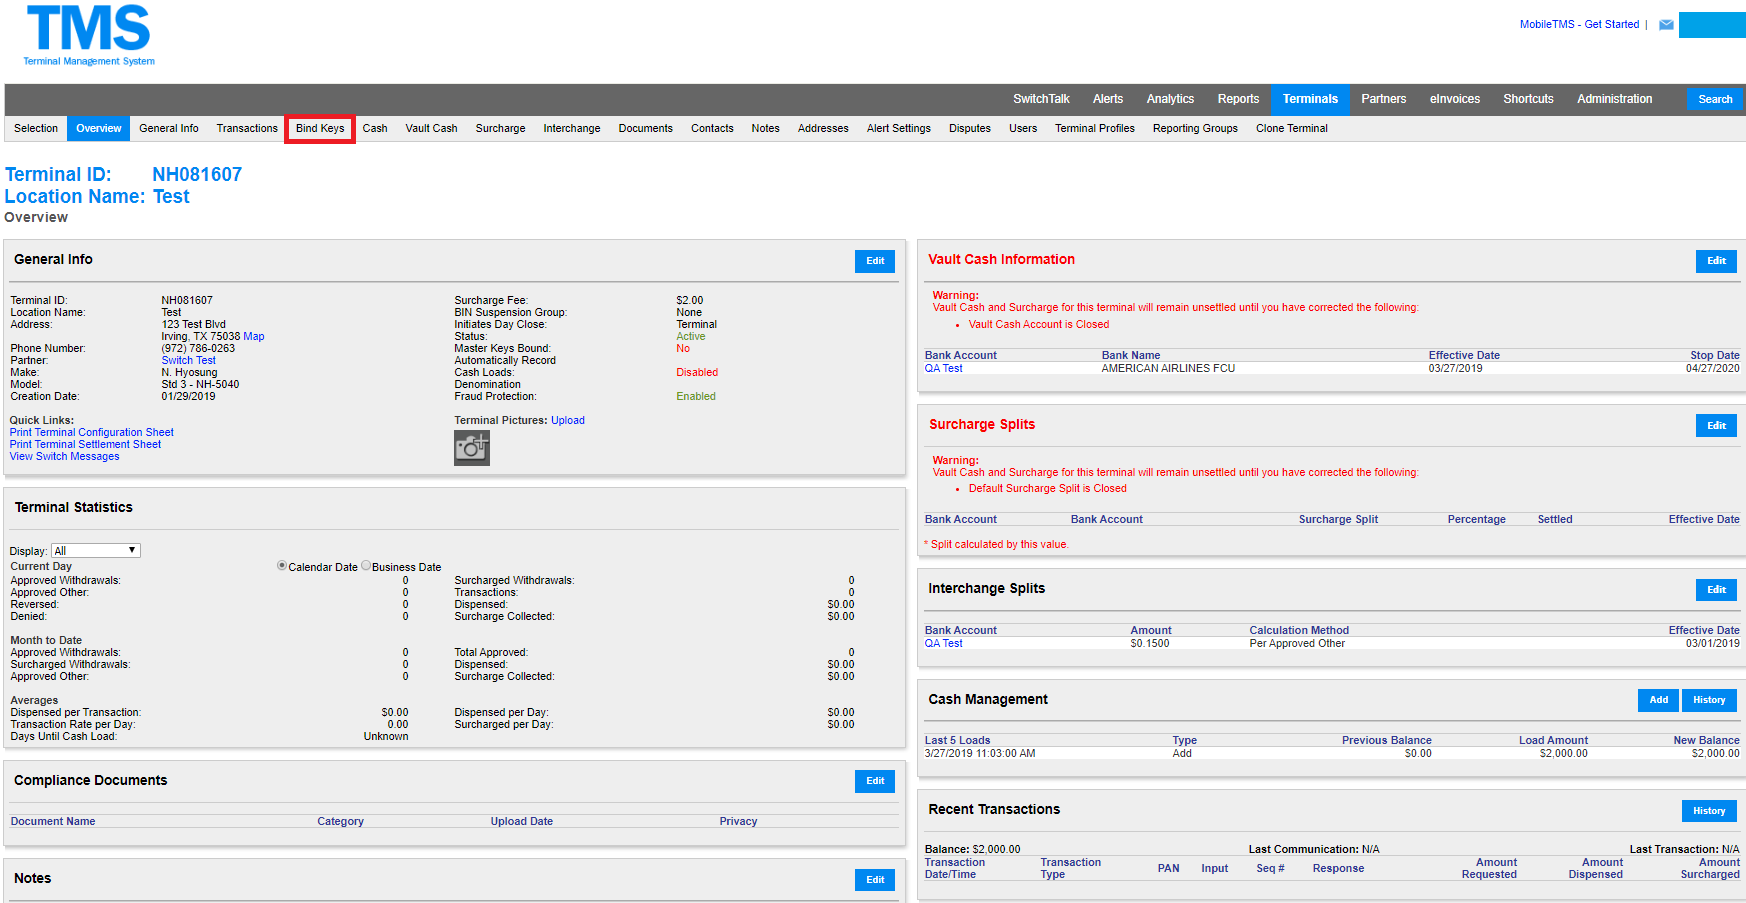Viewport: 1746px width, 903px height.
Task: Switch to the Clone Terminal tab
Action: click(x=1292, y=128)
